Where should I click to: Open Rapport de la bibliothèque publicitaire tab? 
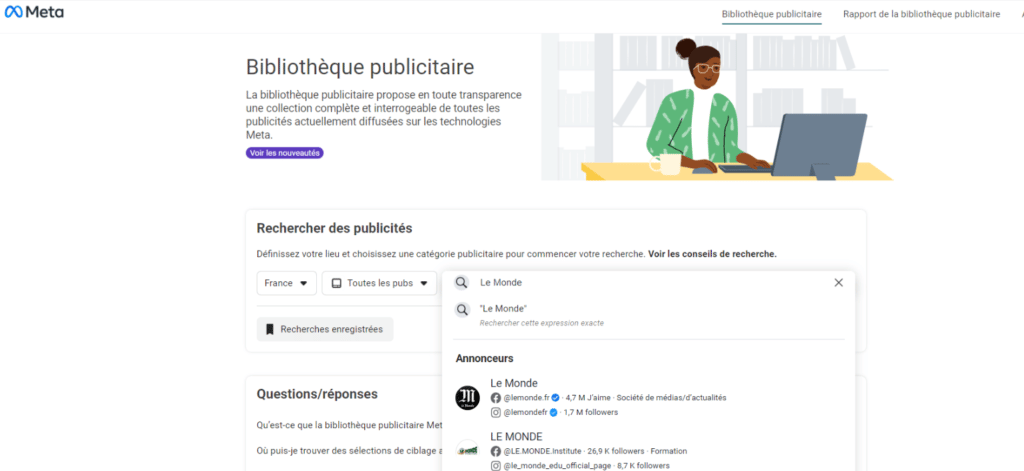click(x=921, y=14)
